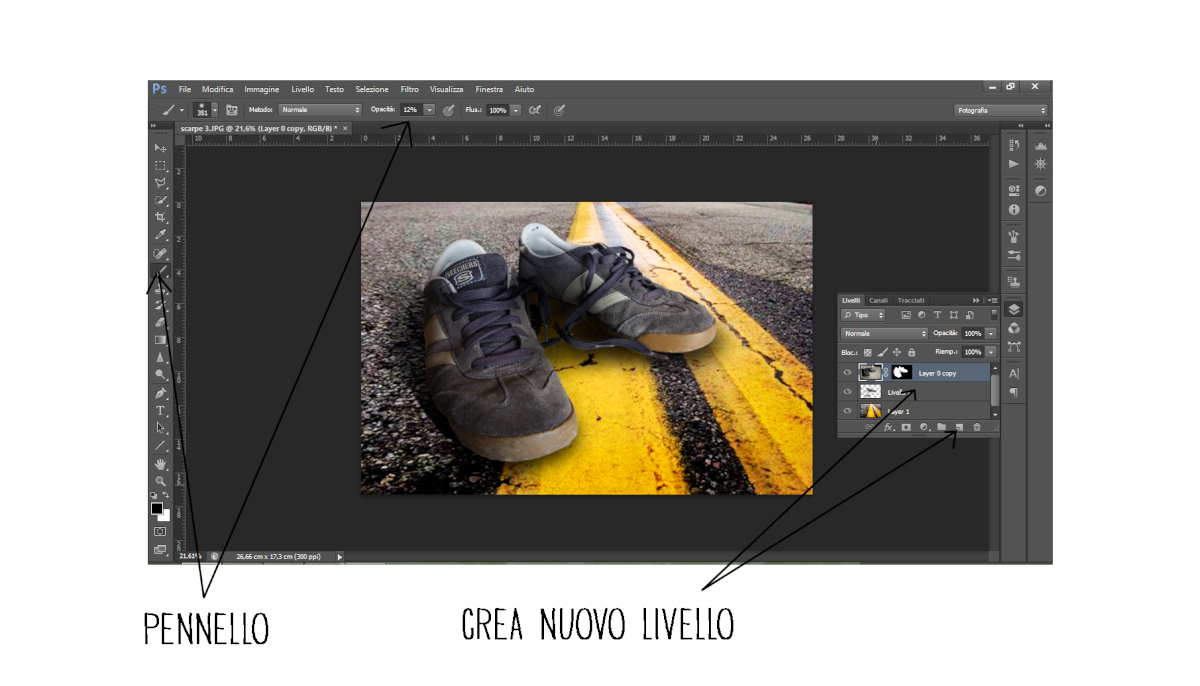Image resolution: width=1200 pixels, height=686 pixels.
Task: Create a new layer icon
Action: point(958,427)
